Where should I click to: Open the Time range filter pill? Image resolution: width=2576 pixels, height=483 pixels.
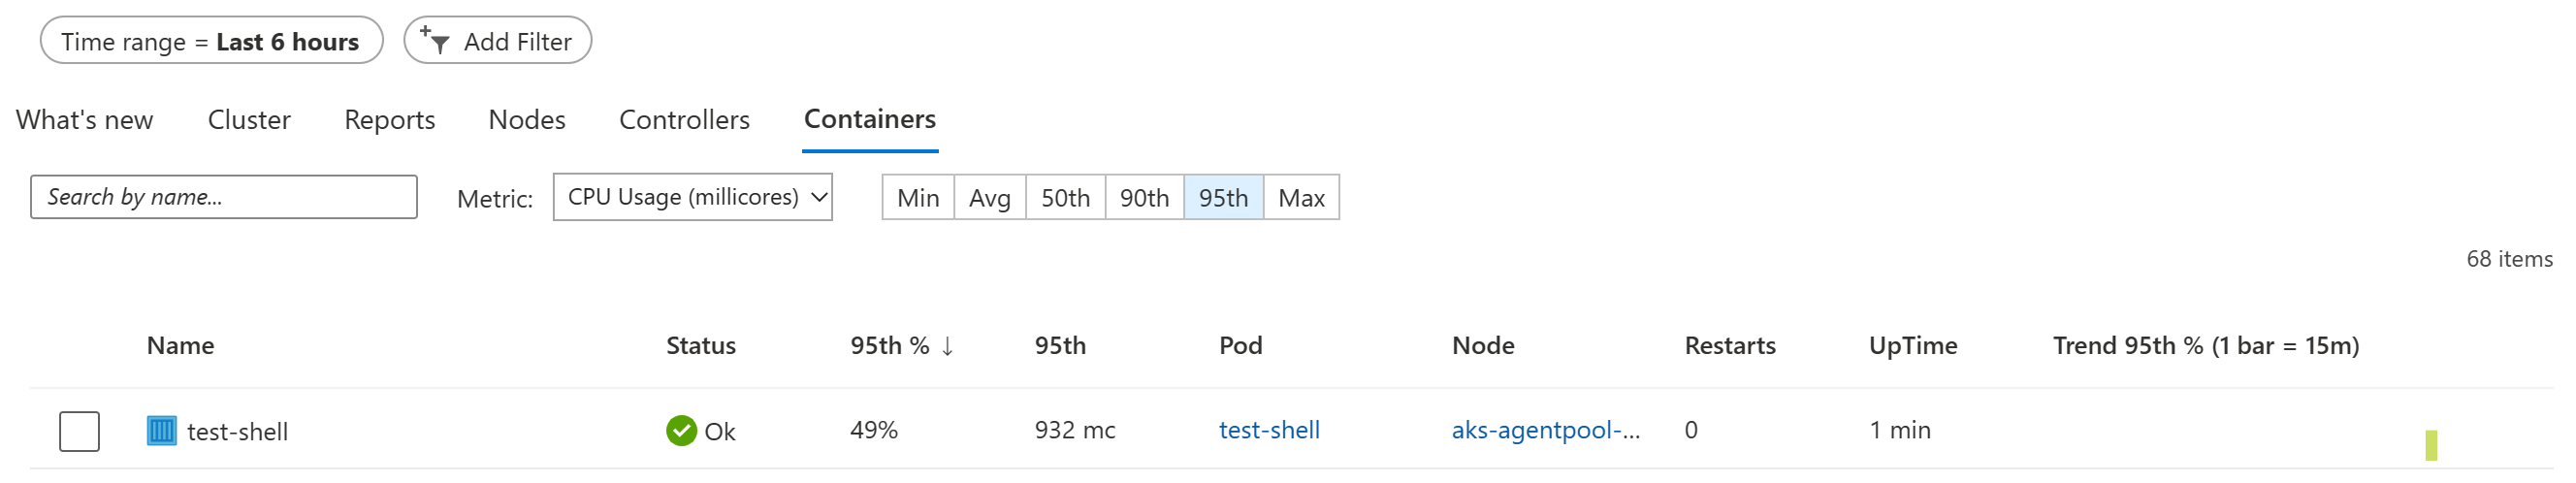pos(211,41)
